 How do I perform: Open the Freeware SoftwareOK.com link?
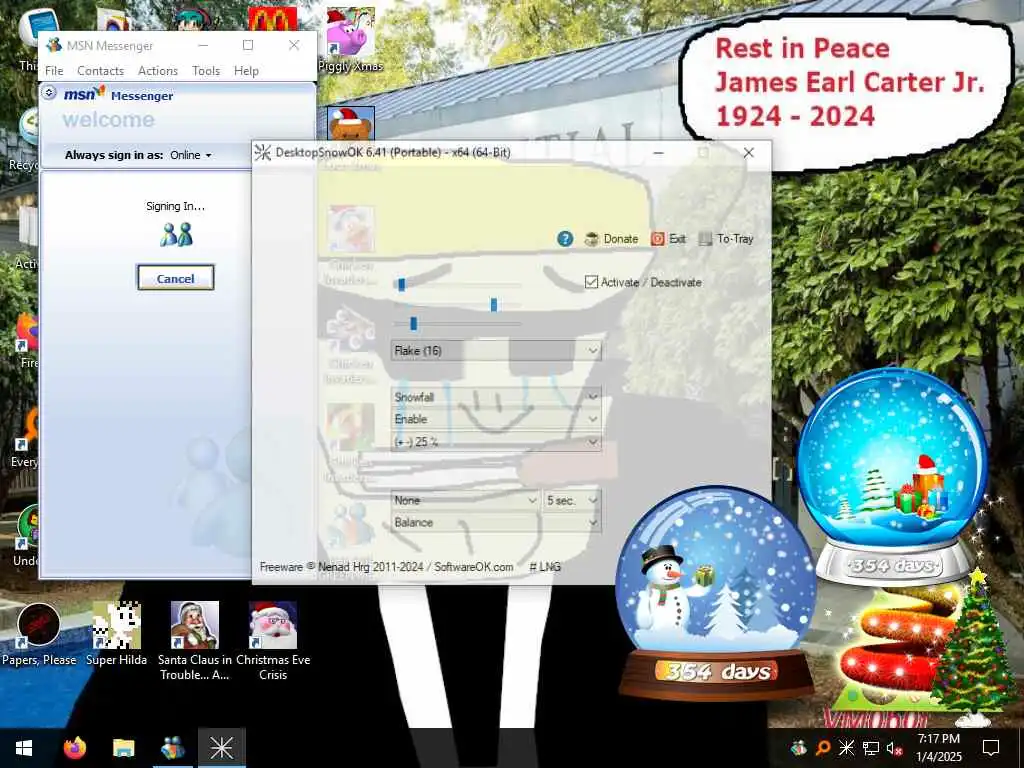pos(387,567)
